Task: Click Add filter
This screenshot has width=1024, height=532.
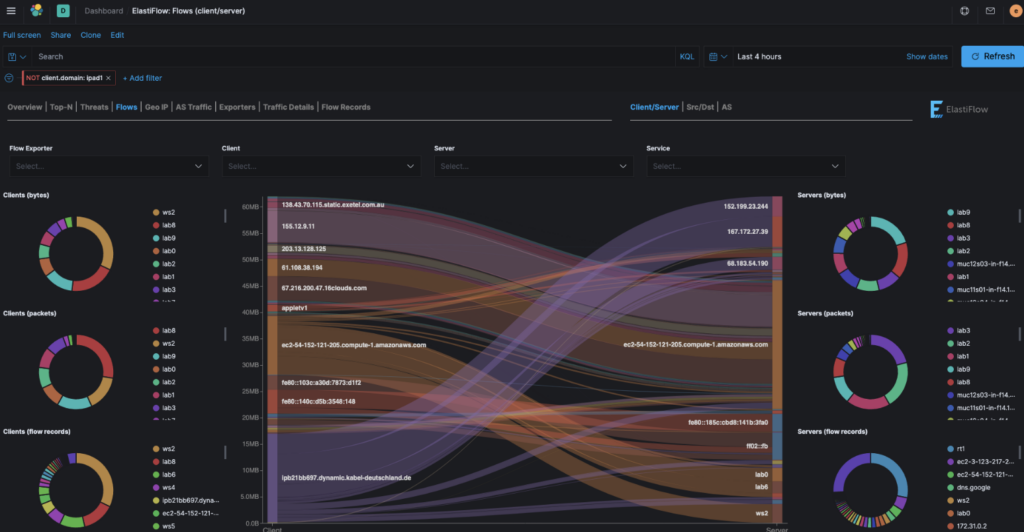Action: tap(142, 78)
